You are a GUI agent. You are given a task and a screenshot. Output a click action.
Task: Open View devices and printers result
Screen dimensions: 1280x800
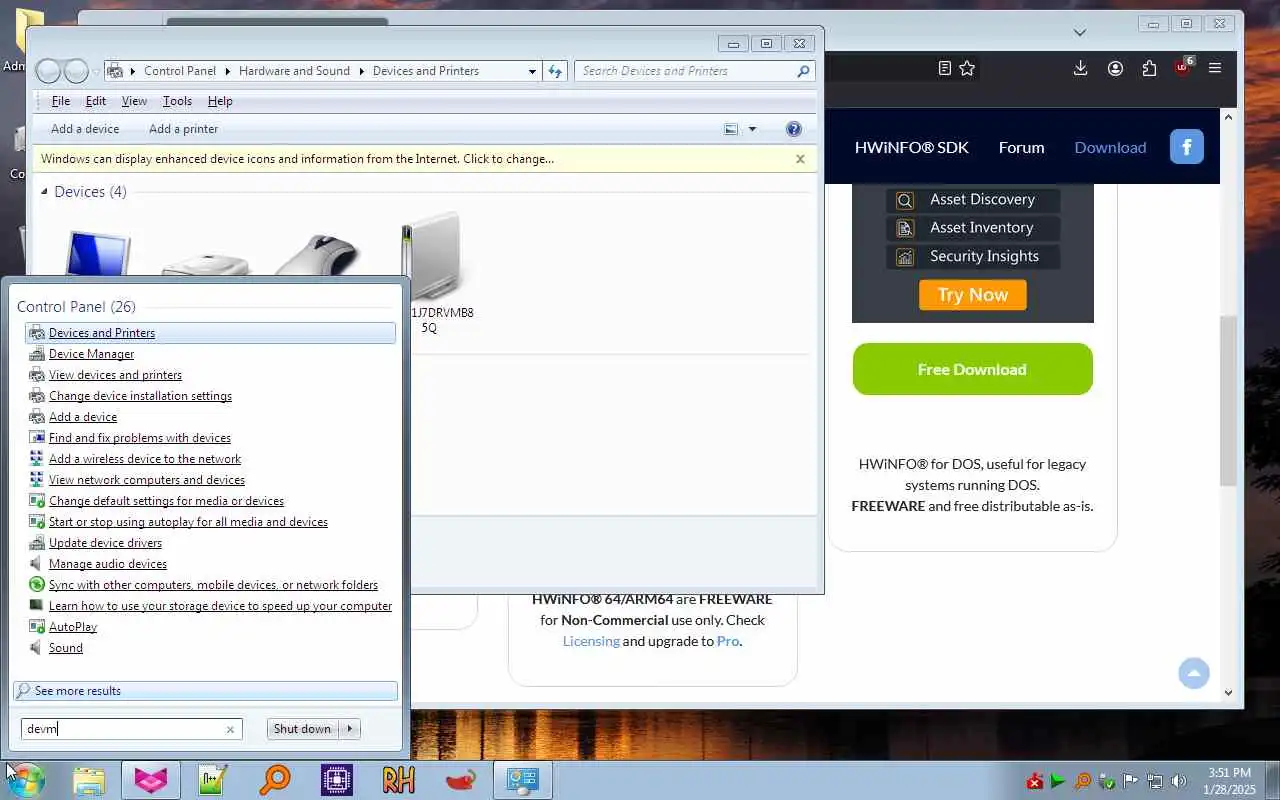(115, 375)
